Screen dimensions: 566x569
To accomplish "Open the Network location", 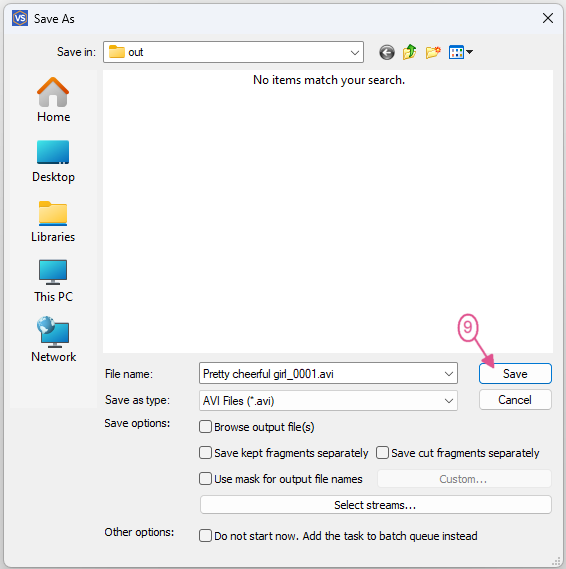I will coord(53,340).
